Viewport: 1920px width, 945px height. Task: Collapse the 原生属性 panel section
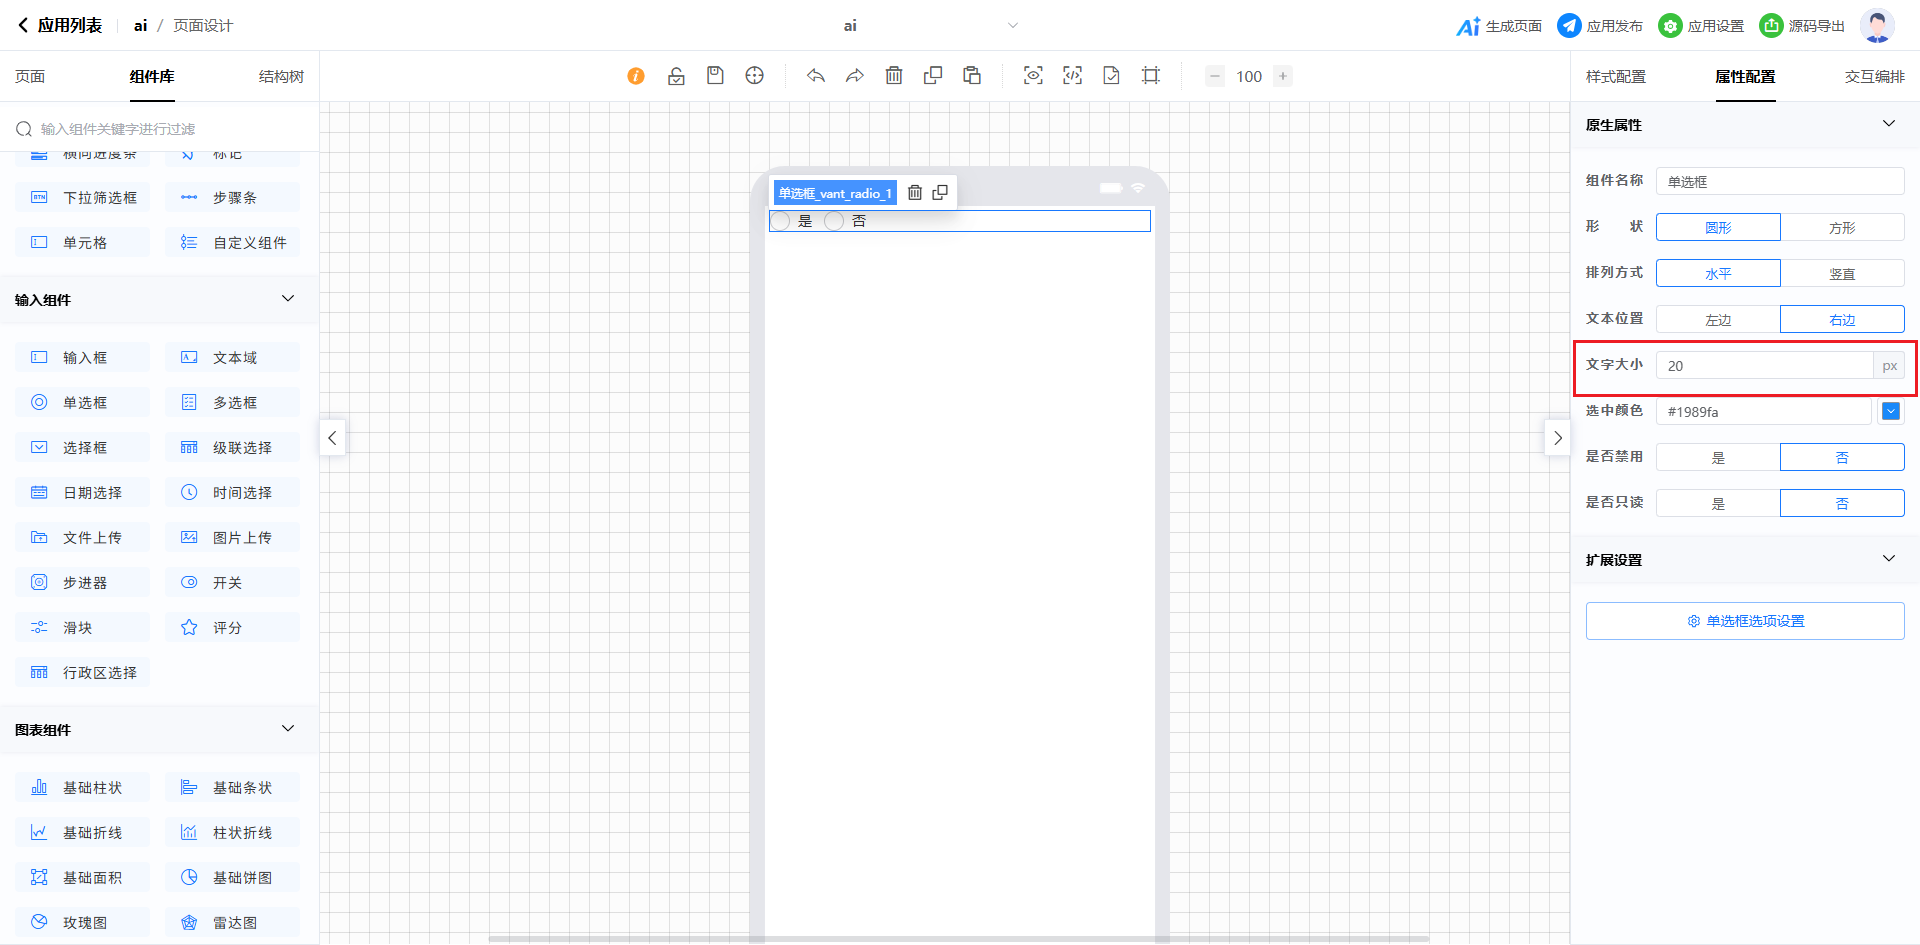pos(1888,124)
